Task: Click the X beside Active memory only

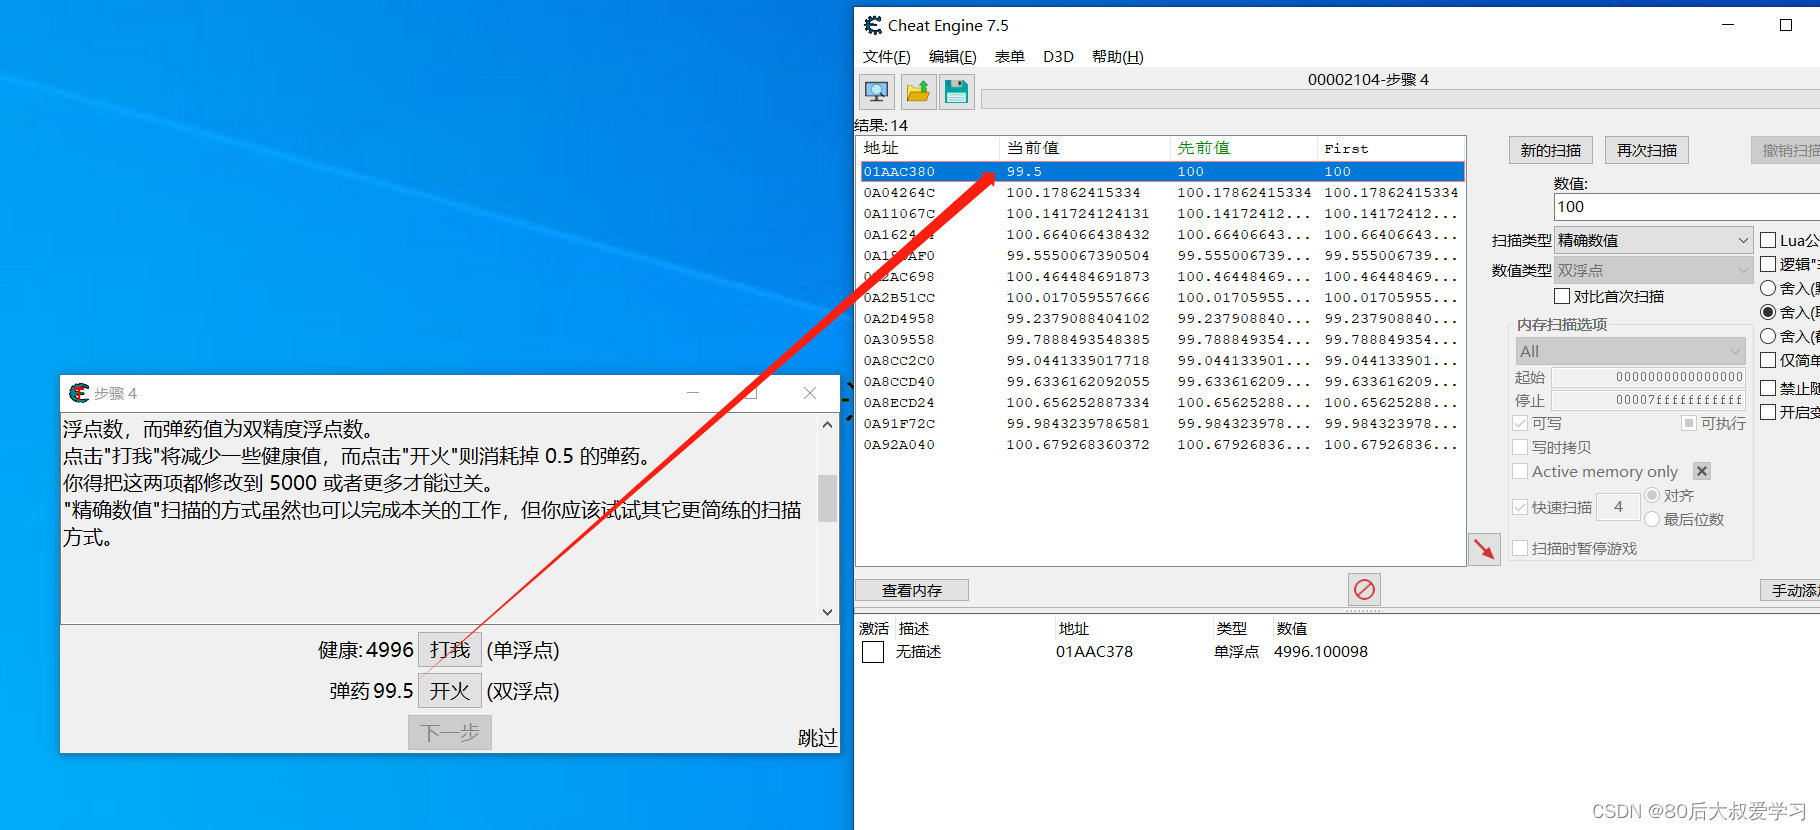Action: (x=1702, y=471)
